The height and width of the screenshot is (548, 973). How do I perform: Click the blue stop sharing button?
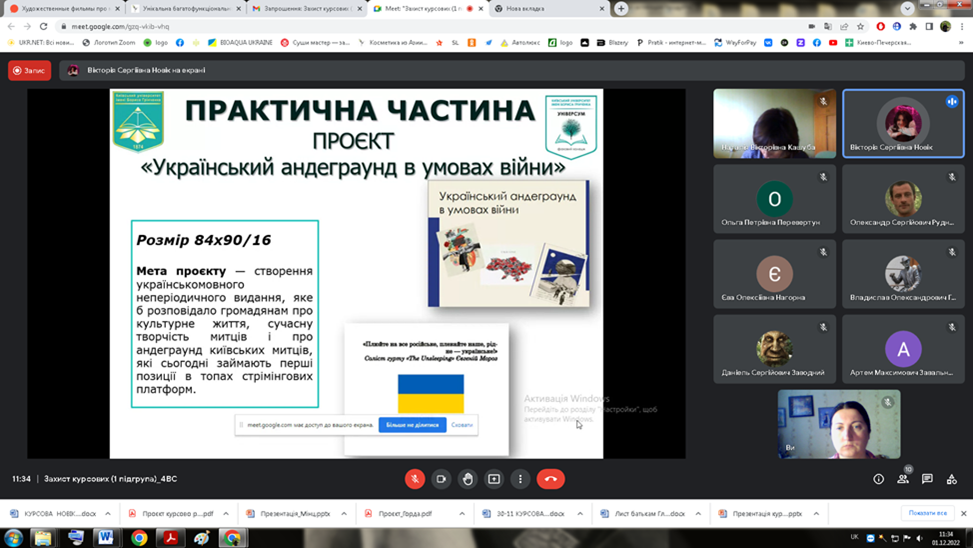(x=412, y=425)
